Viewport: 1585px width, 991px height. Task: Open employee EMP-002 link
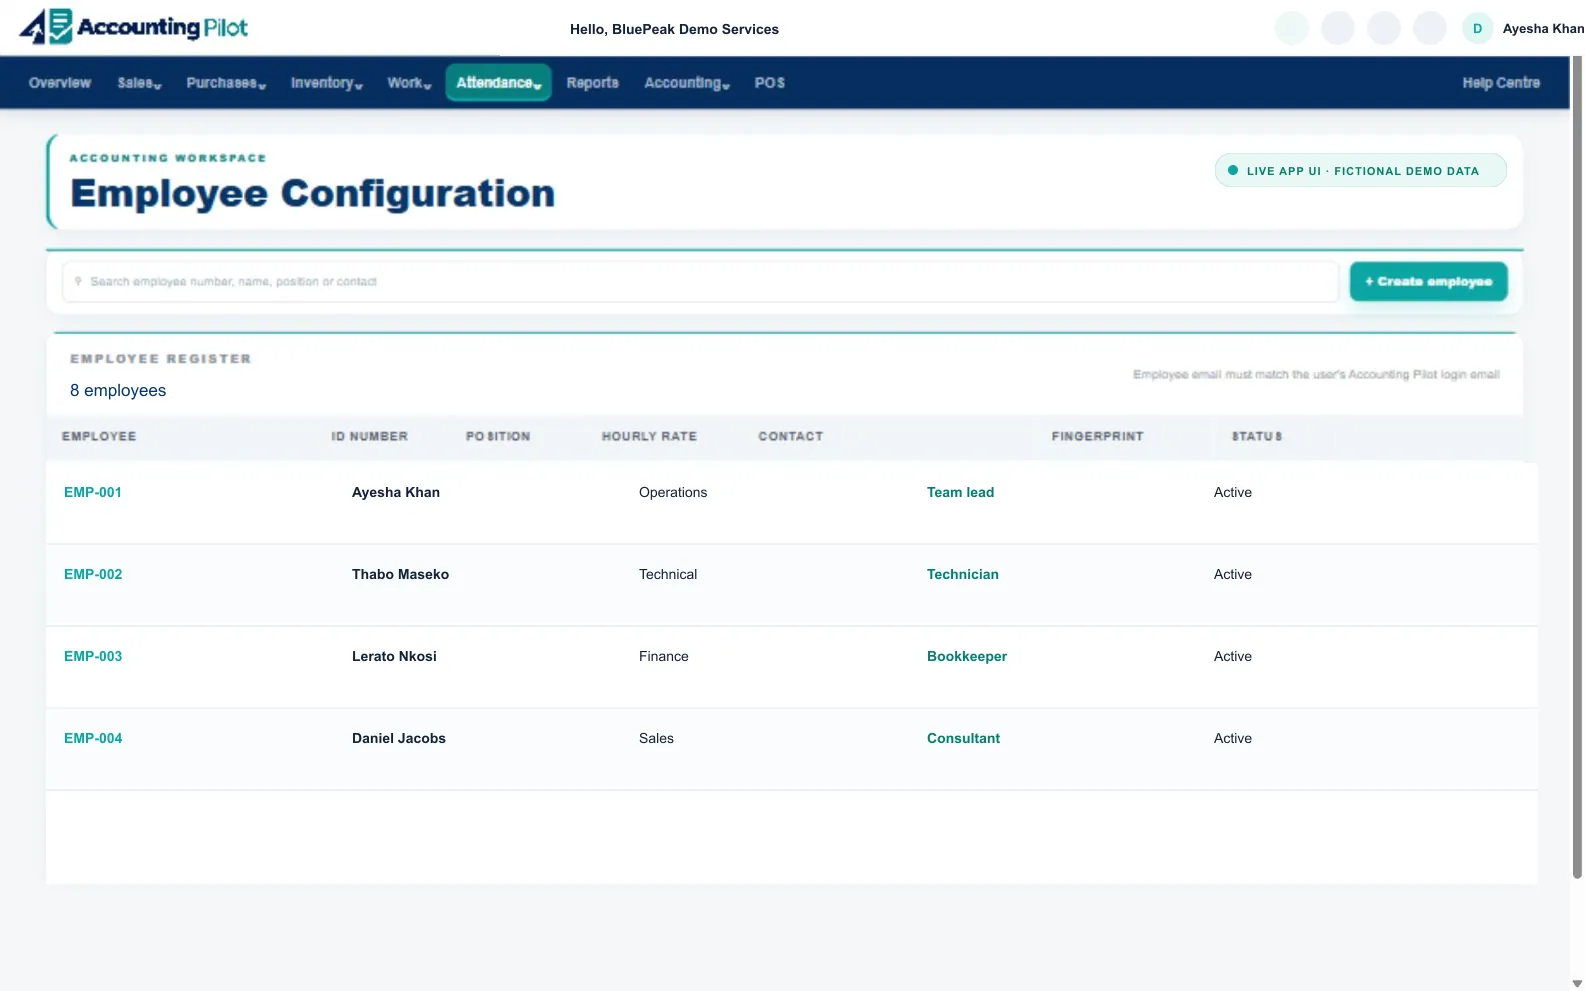[x=93, y=574]
